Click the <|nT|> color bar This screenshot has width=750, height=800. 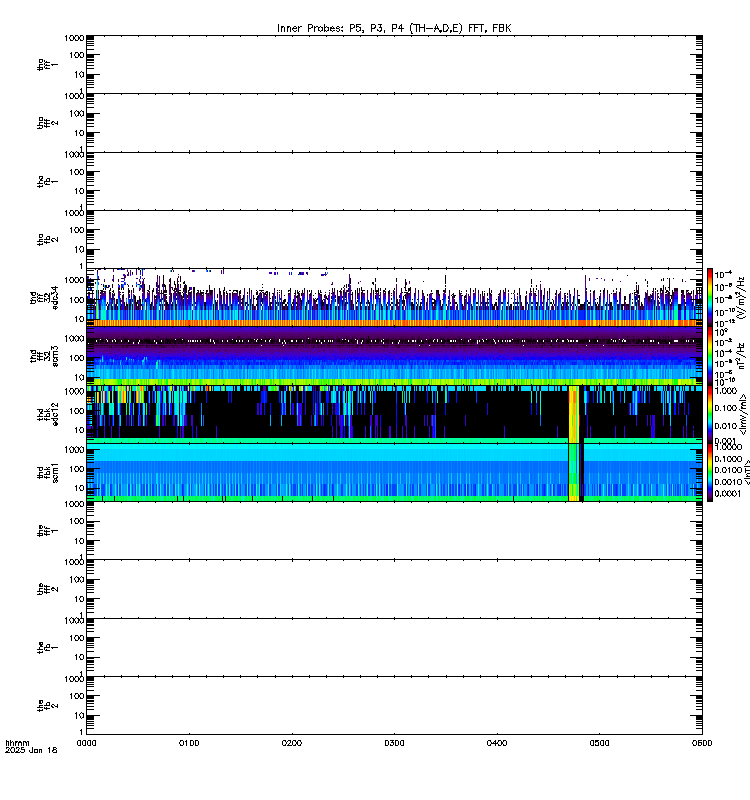click(710, 472)
